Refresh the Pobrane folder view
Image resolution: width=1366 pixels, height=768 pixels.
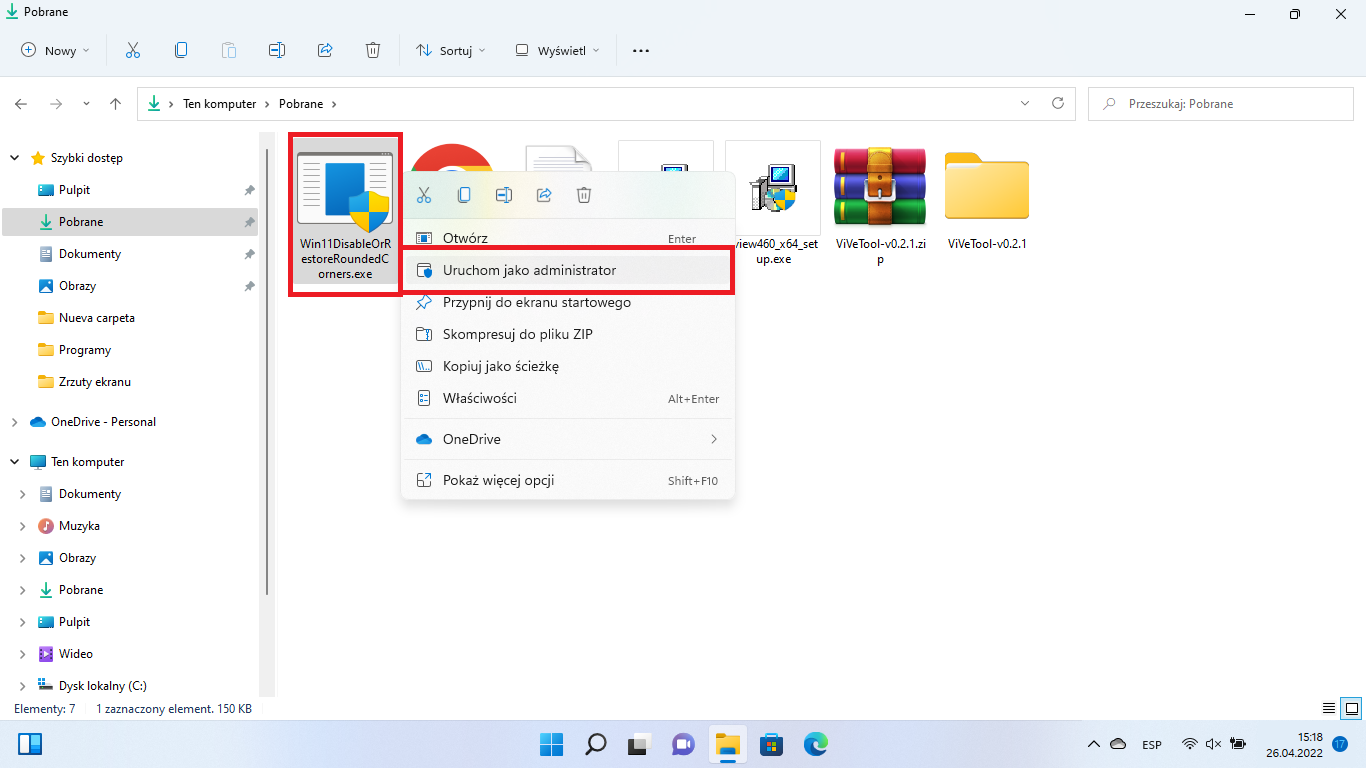tap(1058, 103)
